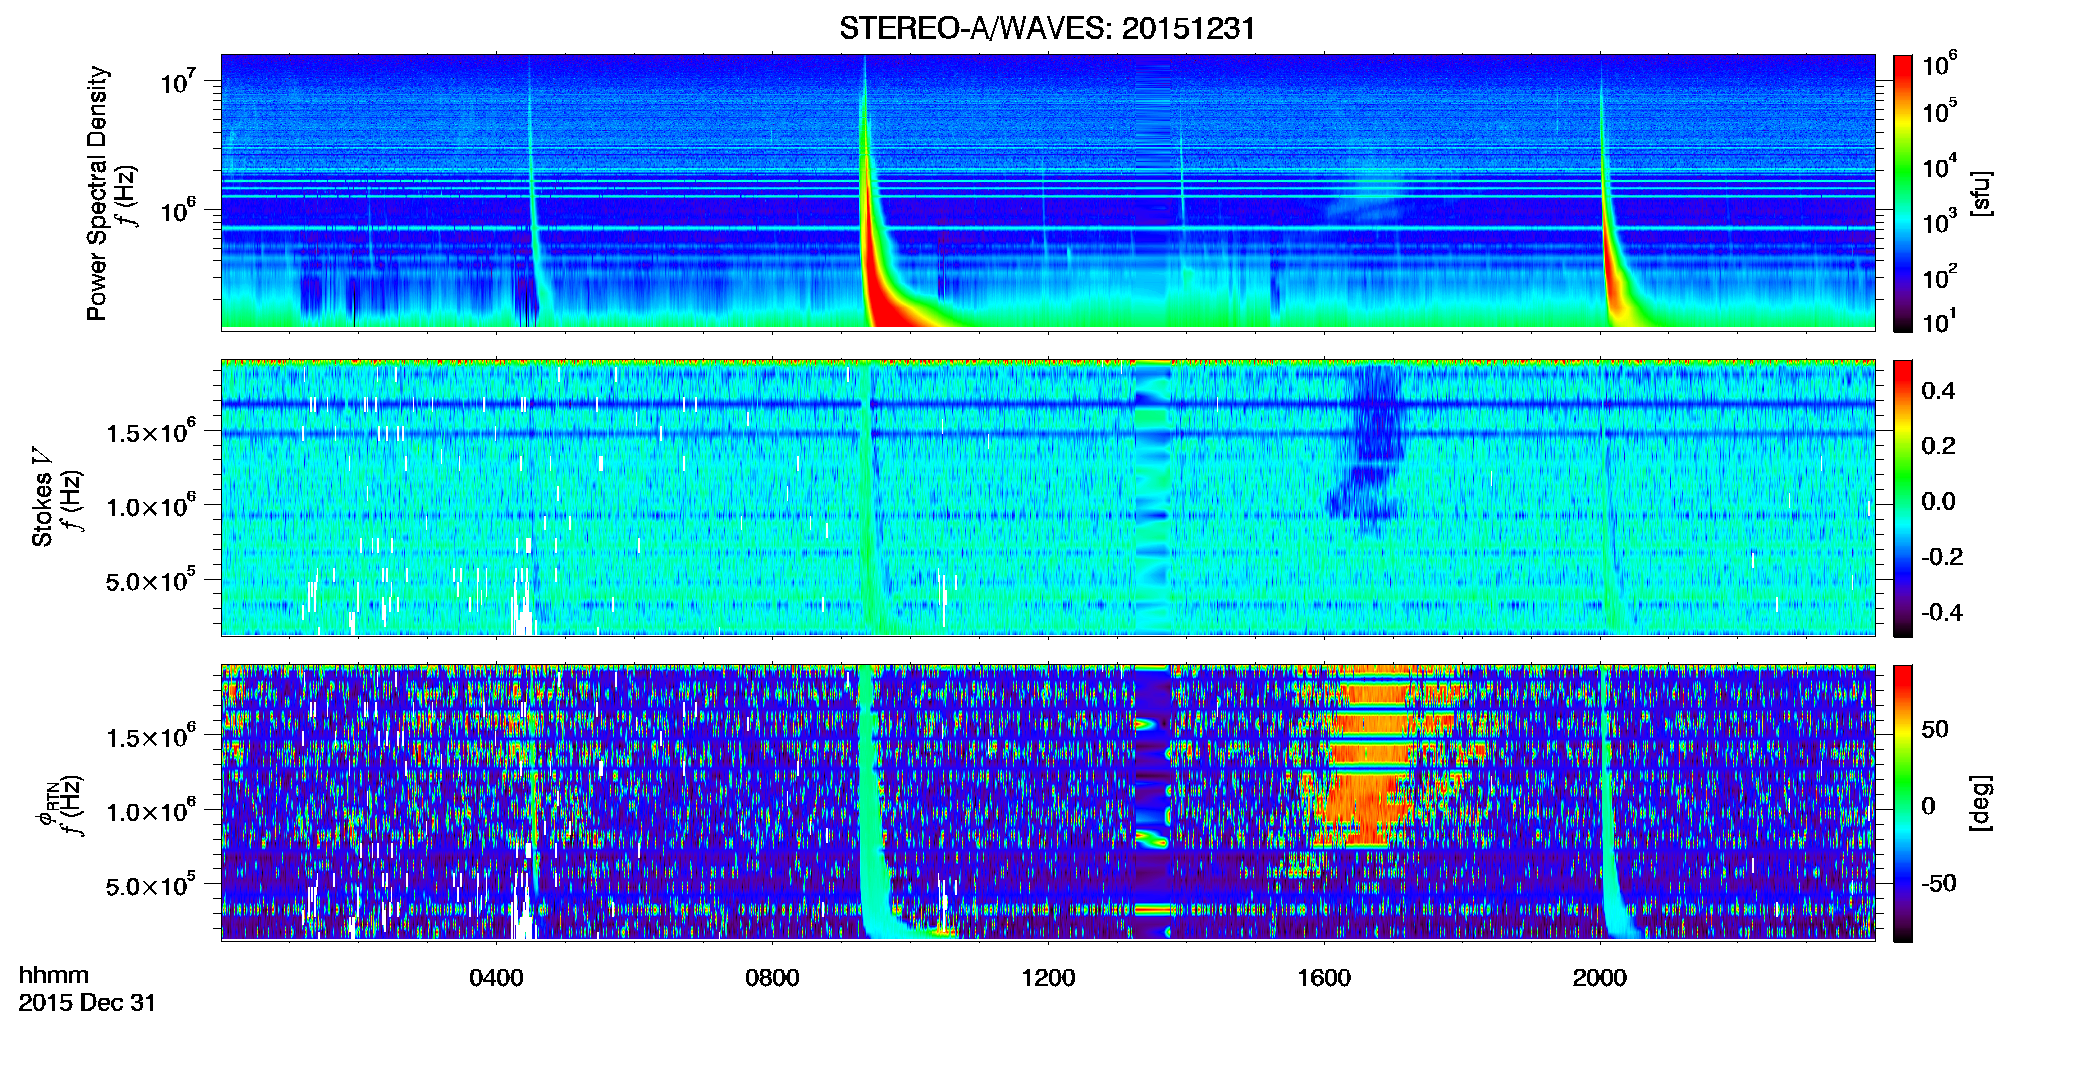Click the -0.4 value on the Stokes colorbar
Viewport: 2096px width, 1080px height.
[x=1942, y=612]
